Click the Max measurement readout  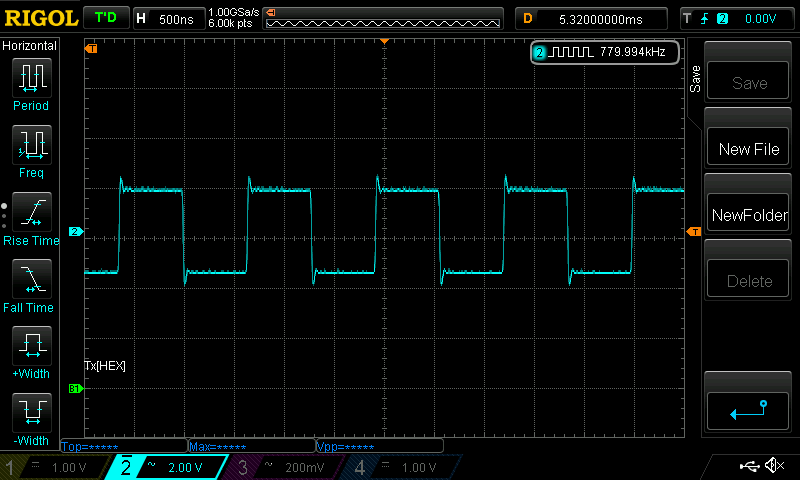[252, 447]
